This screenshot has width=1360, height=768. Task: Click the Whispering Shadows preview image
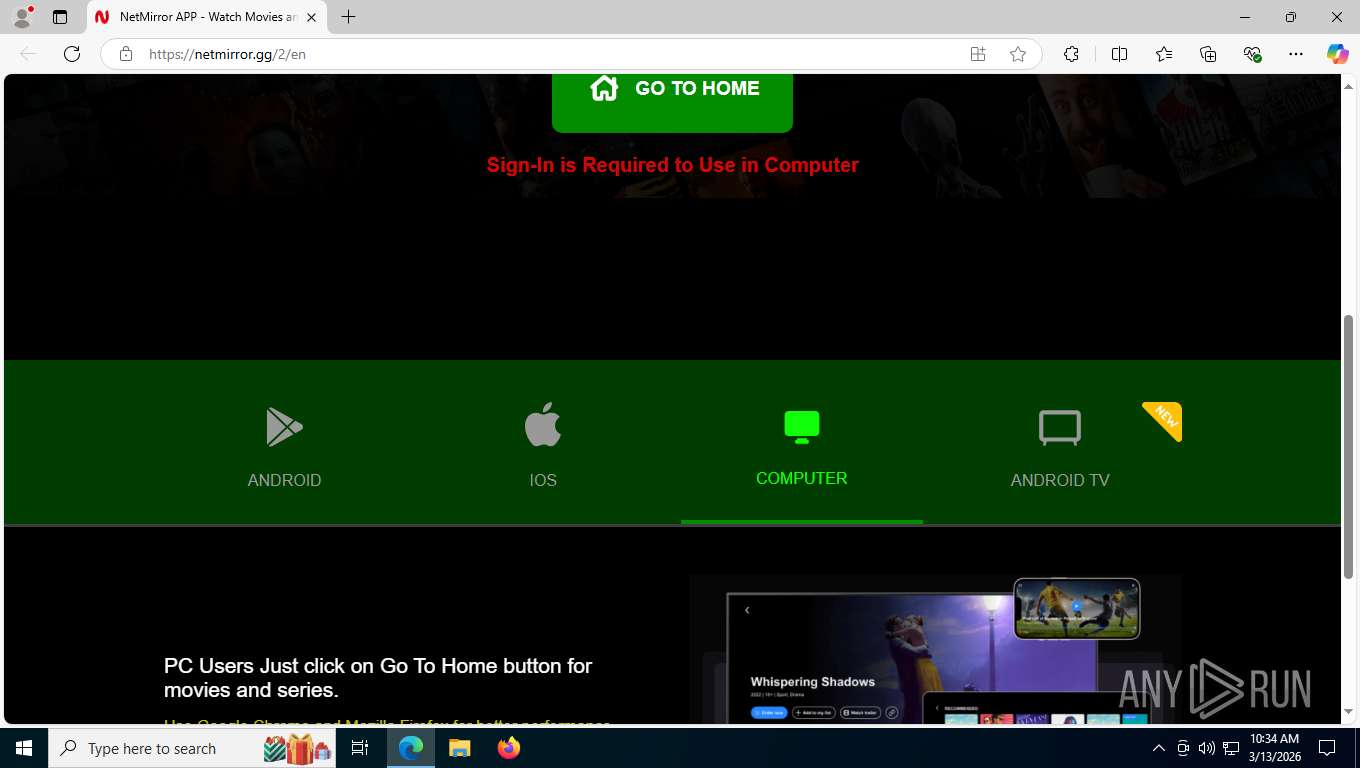pyautogui.click(x=935, y=648)
